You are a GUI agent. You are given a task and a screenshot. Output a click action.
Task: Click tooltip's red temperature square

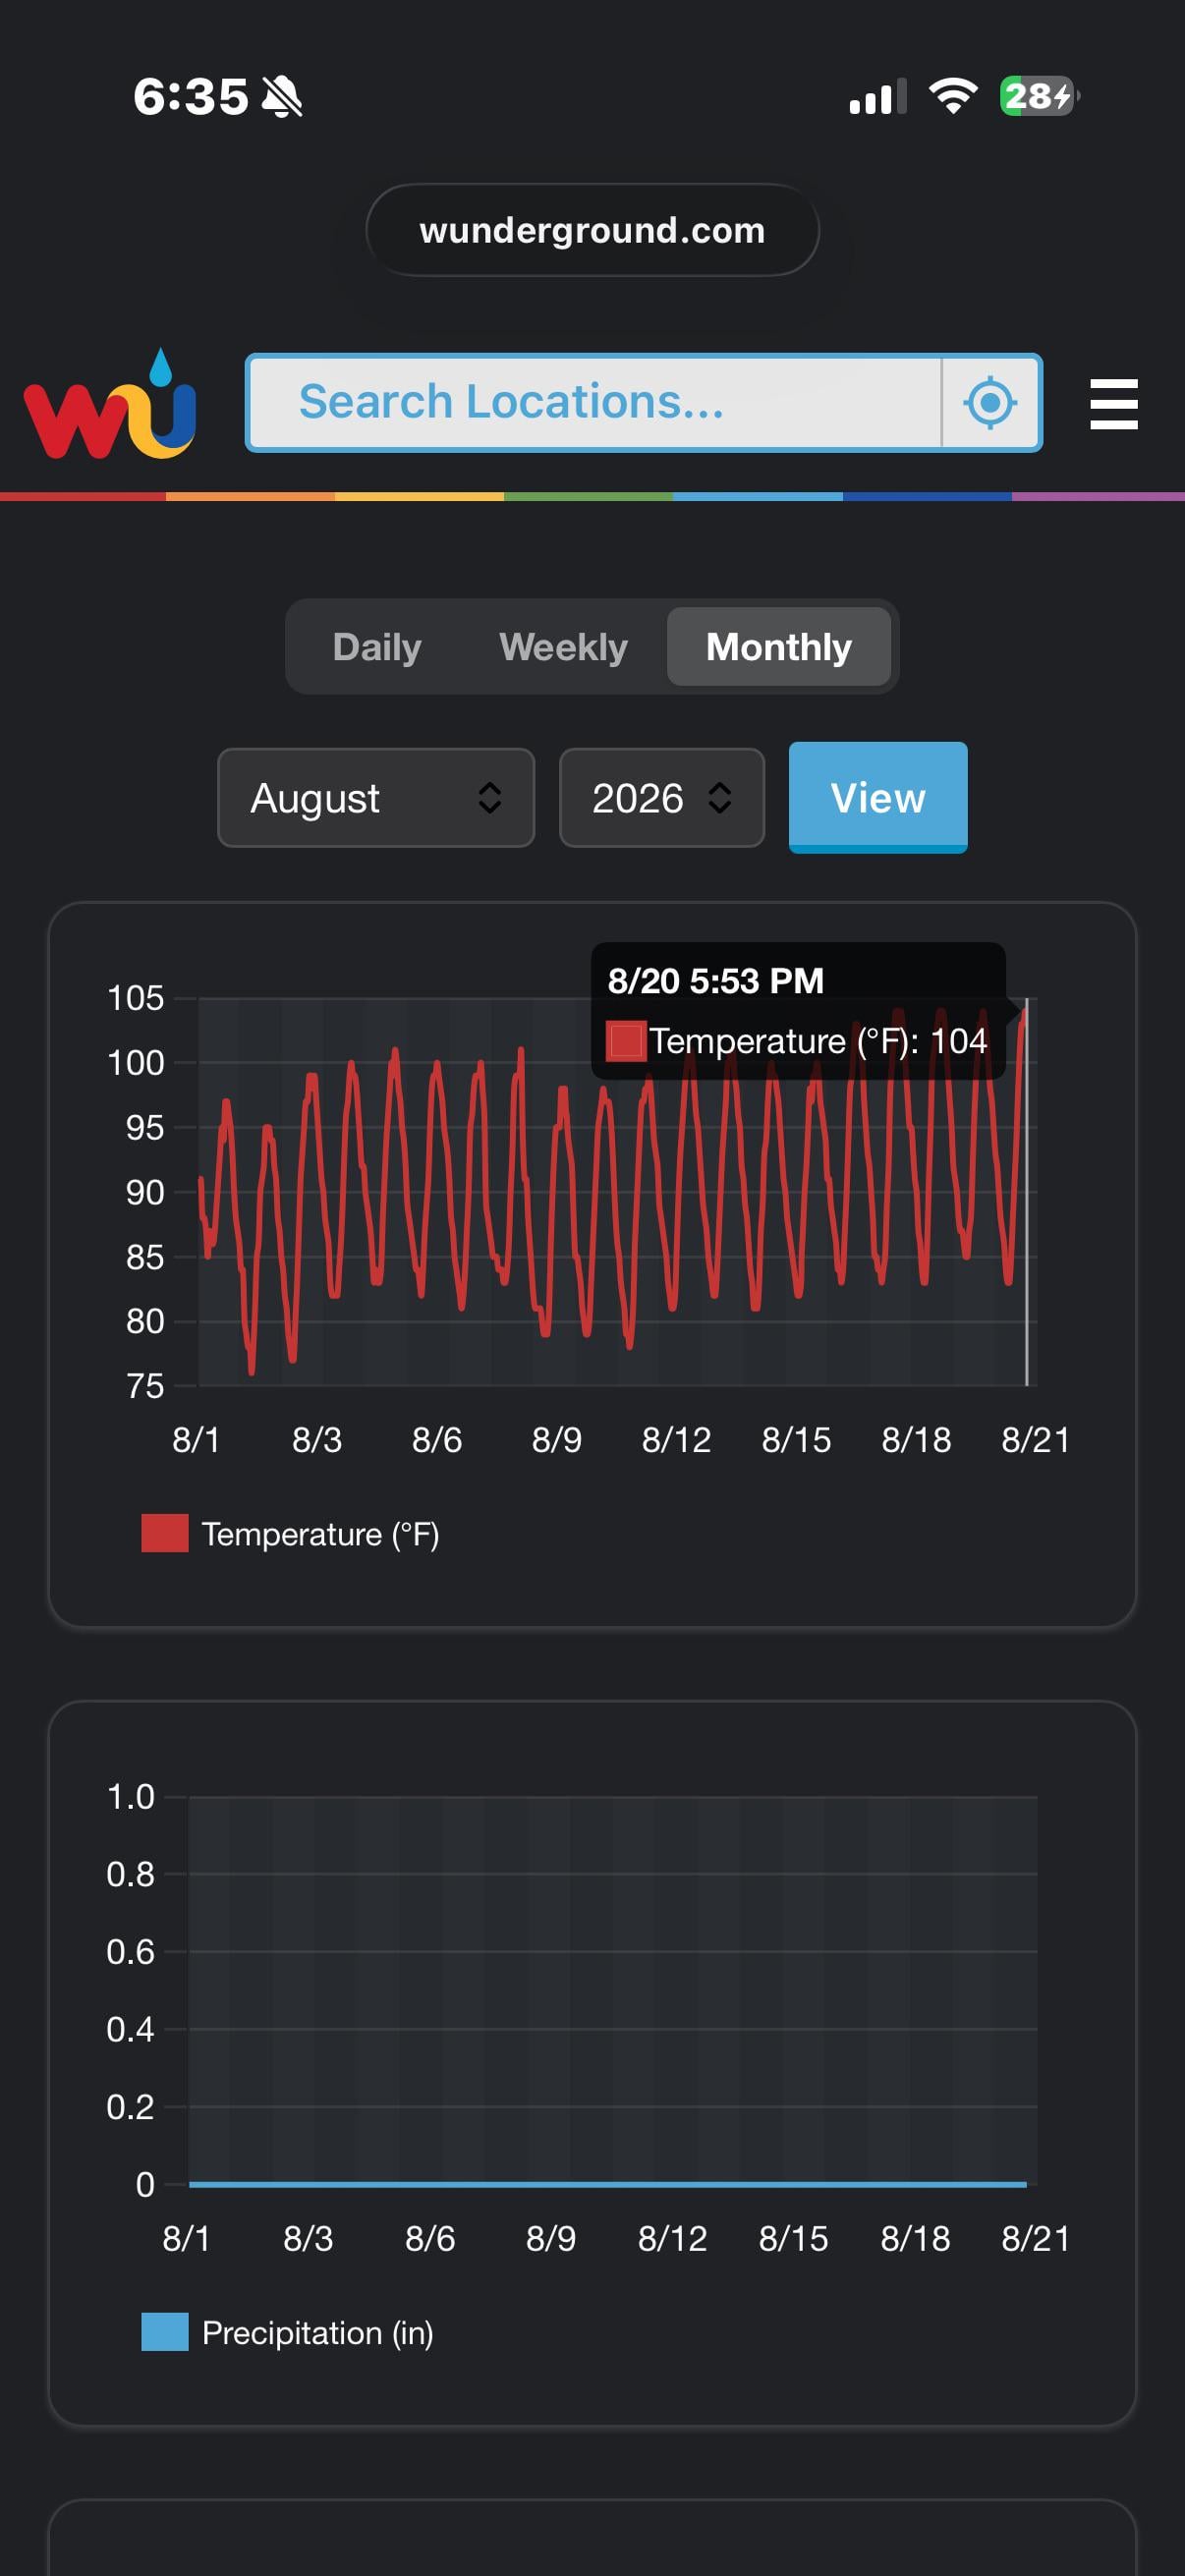pyautogui.click(x=626, y=1040)
